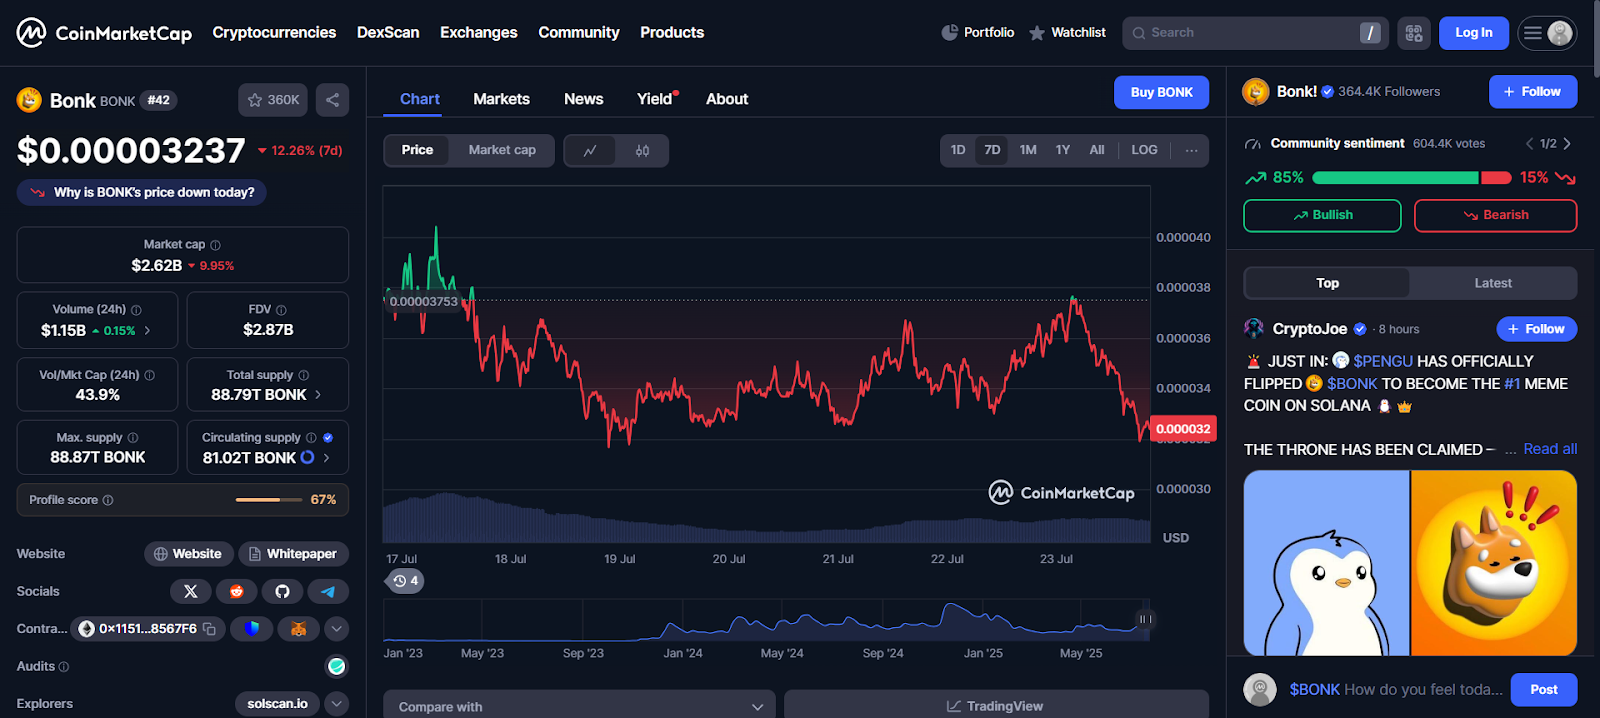The height and width of the screenshot is (718, 1600).
Task: Click the Max. supply info icon
Action: click(133, 438)
